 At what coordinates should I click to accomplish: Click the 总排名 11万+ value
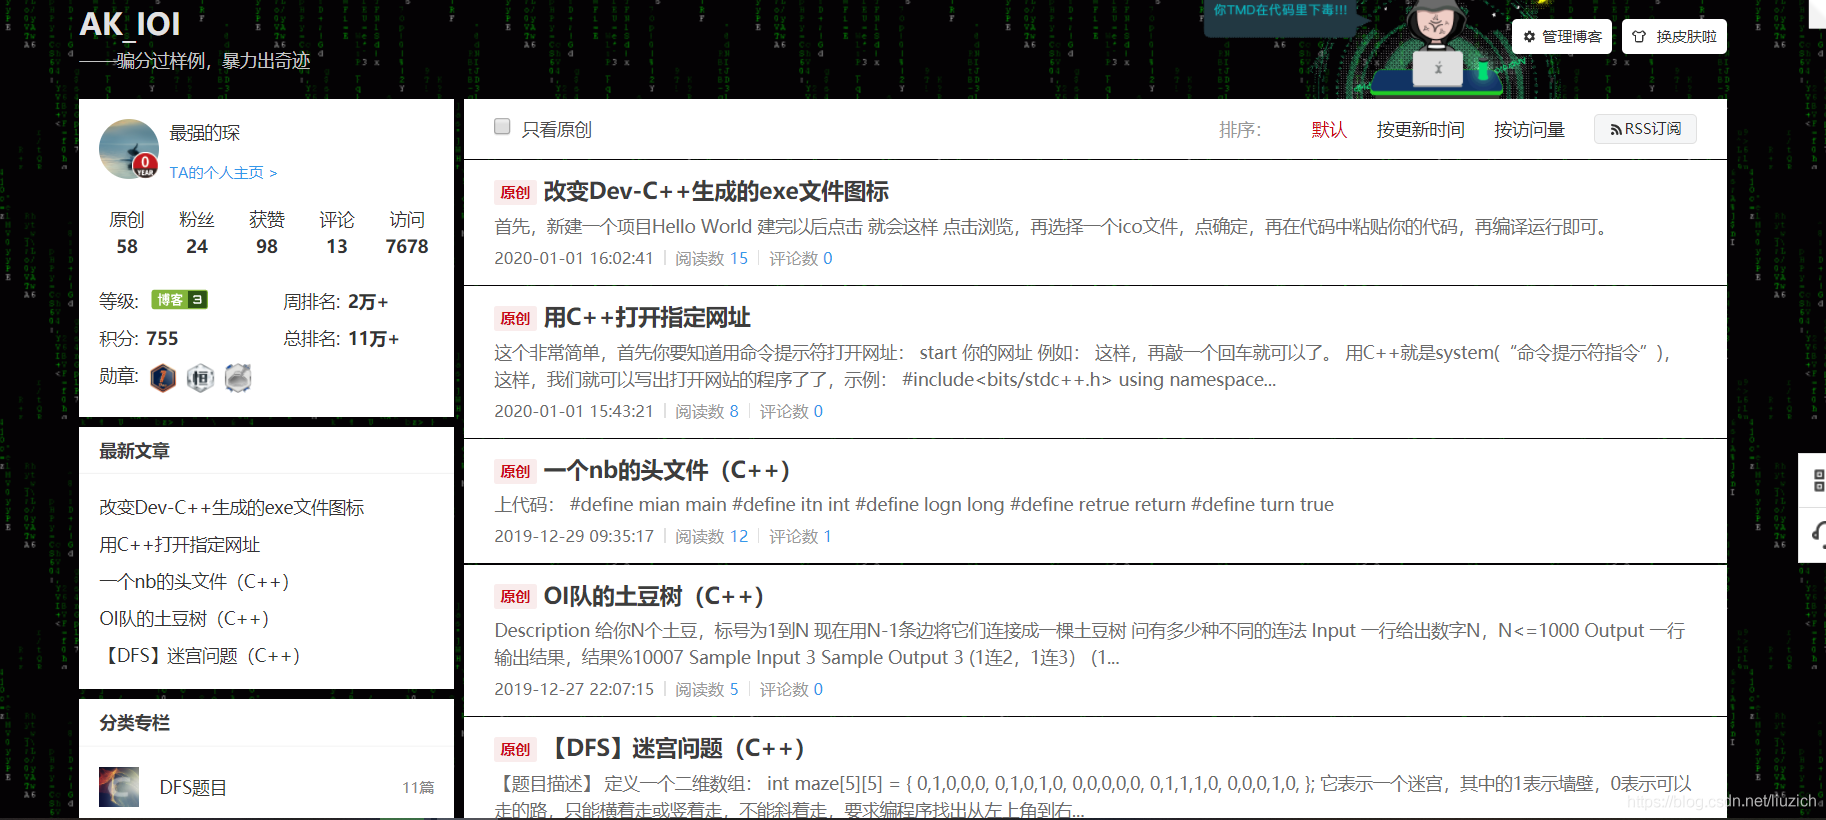click(x=373, y=339)
